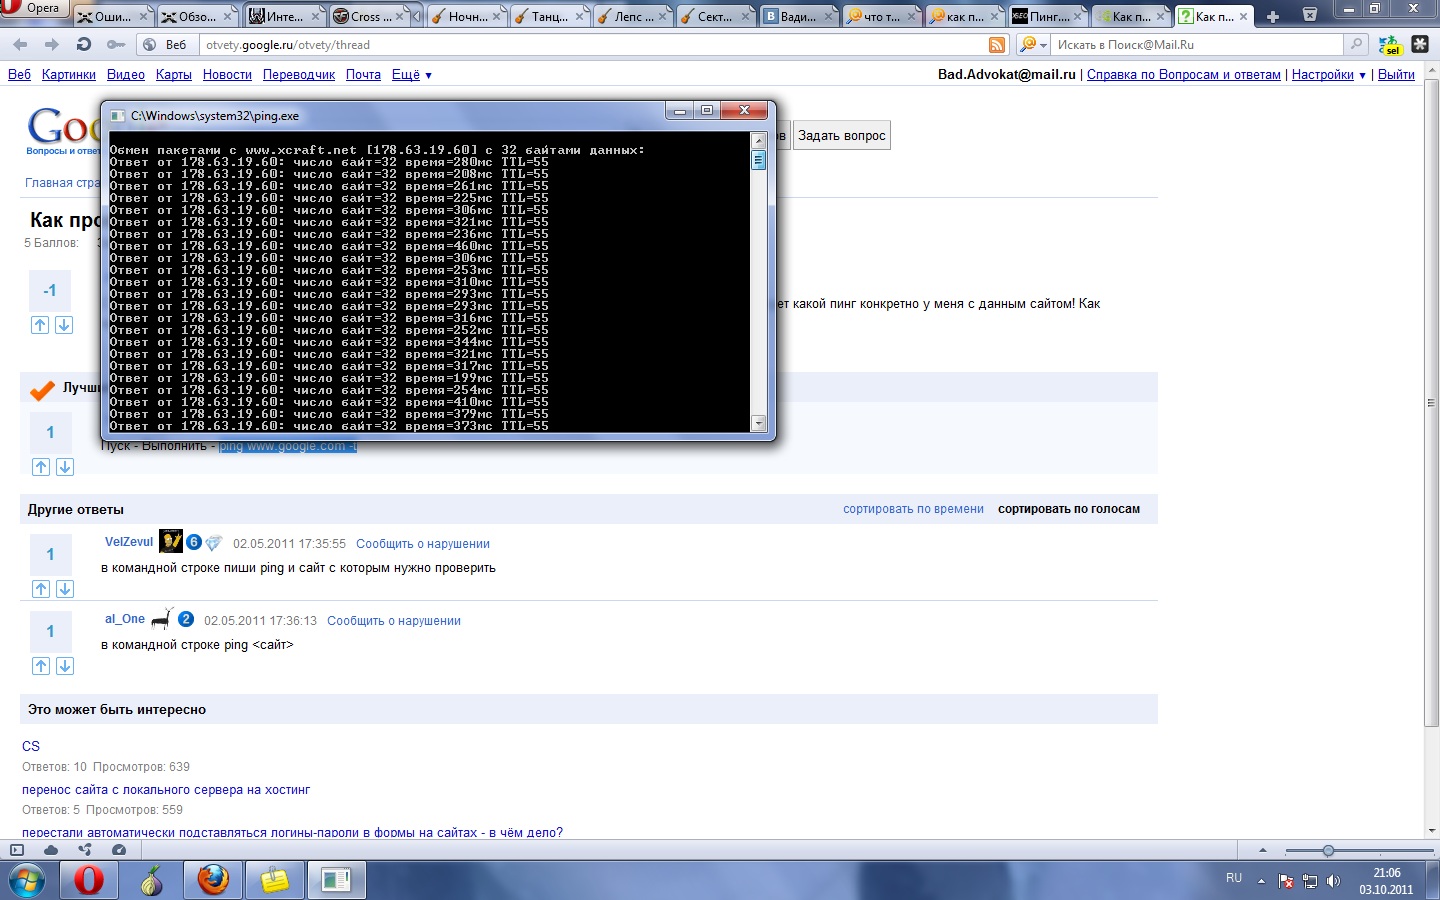The image size is (1440, 900).
Task: Open al_One's user profile
Action: 125,619
